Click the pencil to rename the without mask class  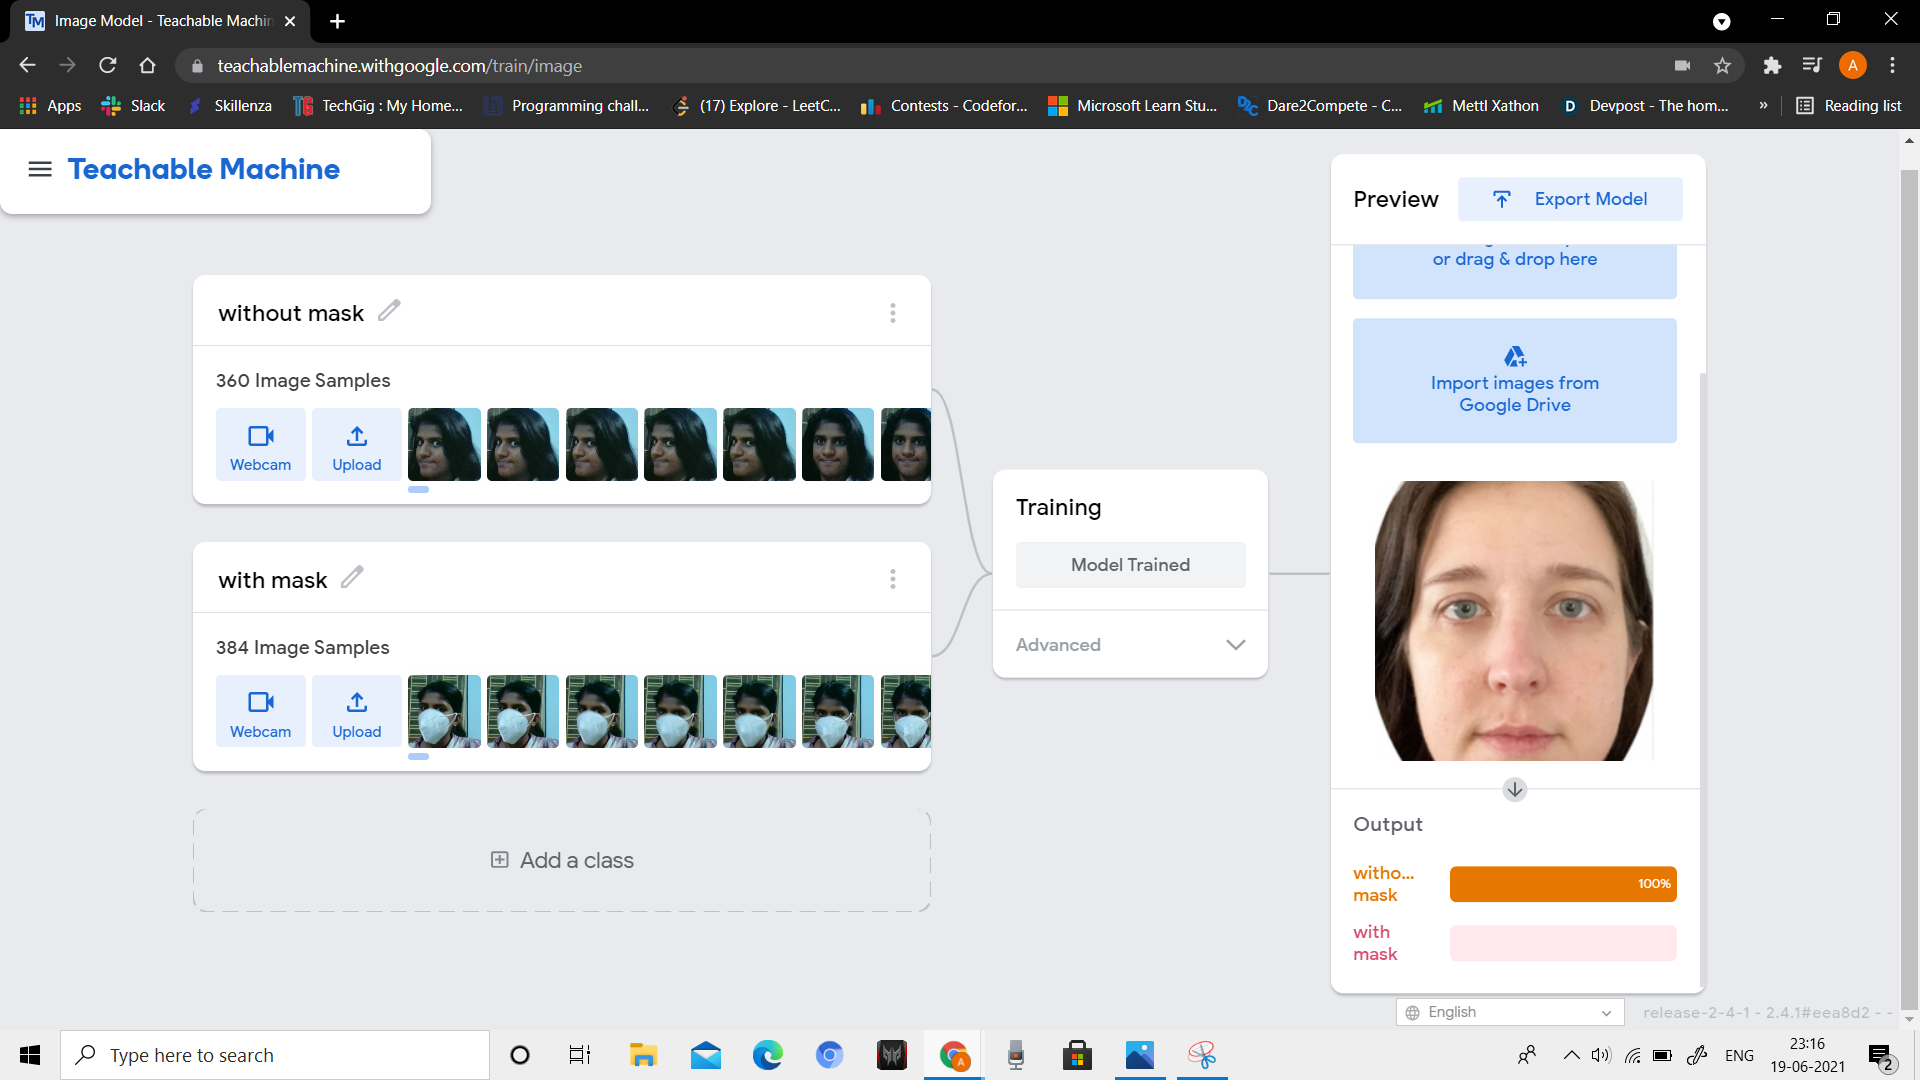tap(389, 311)
